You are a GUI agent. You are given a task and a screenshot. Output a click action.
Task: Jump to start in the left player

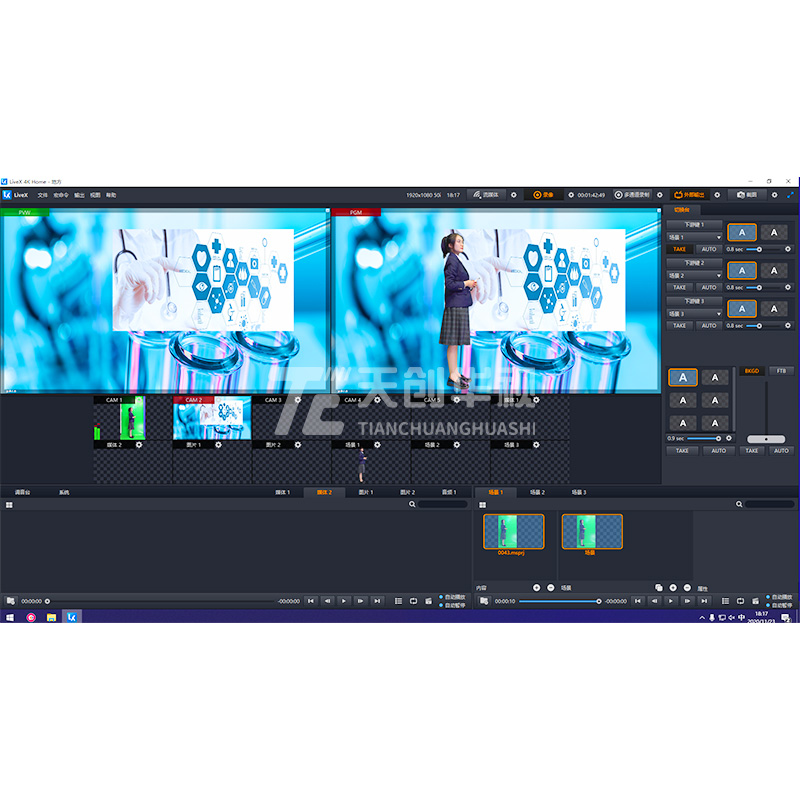pos(311,601)
